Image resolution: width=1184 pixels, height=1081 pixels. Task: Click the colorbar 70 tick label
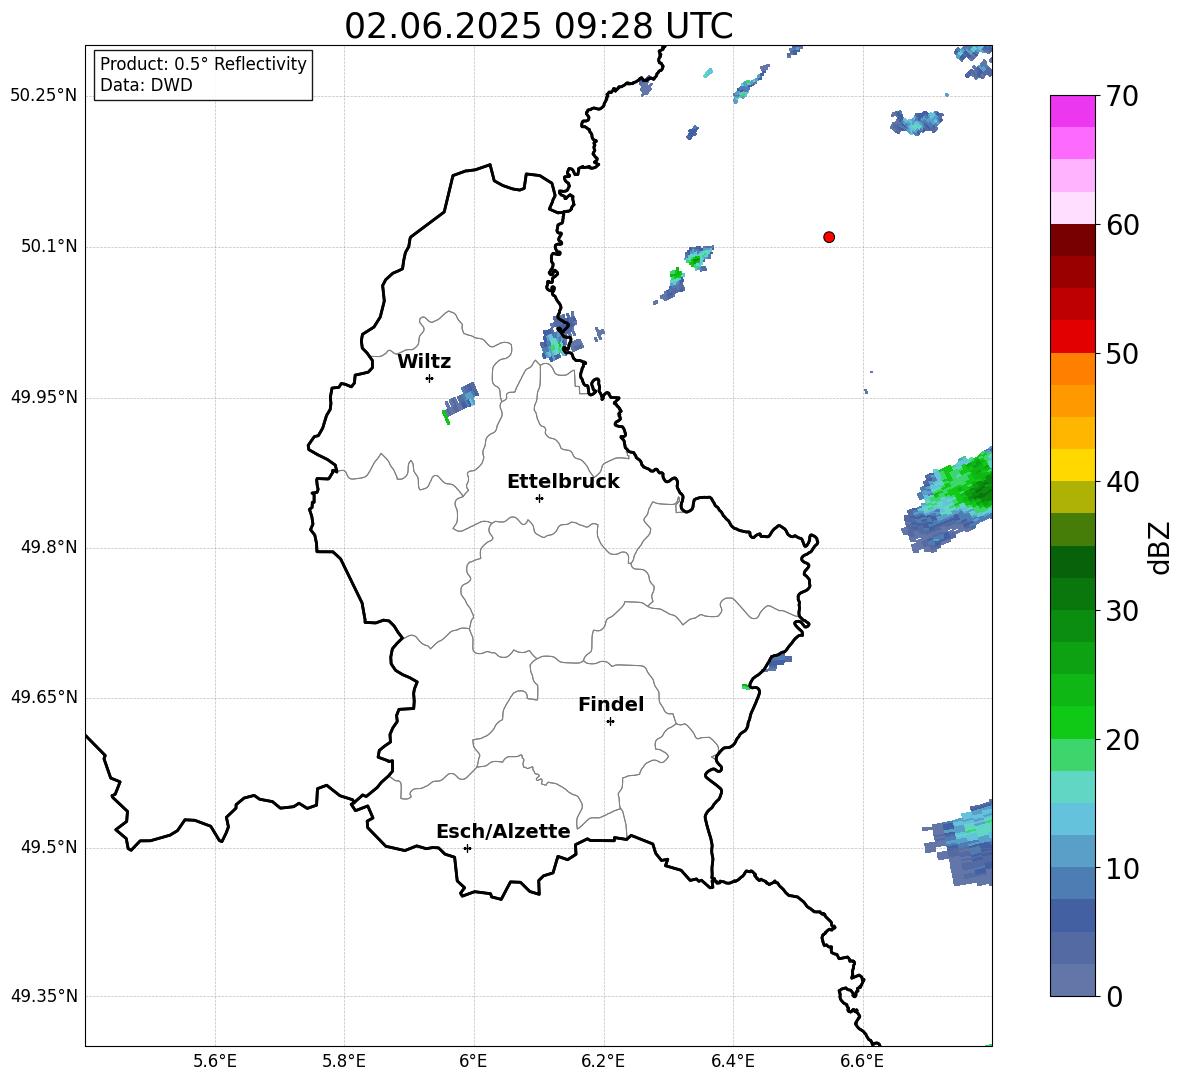click(x=1122, y=96)
